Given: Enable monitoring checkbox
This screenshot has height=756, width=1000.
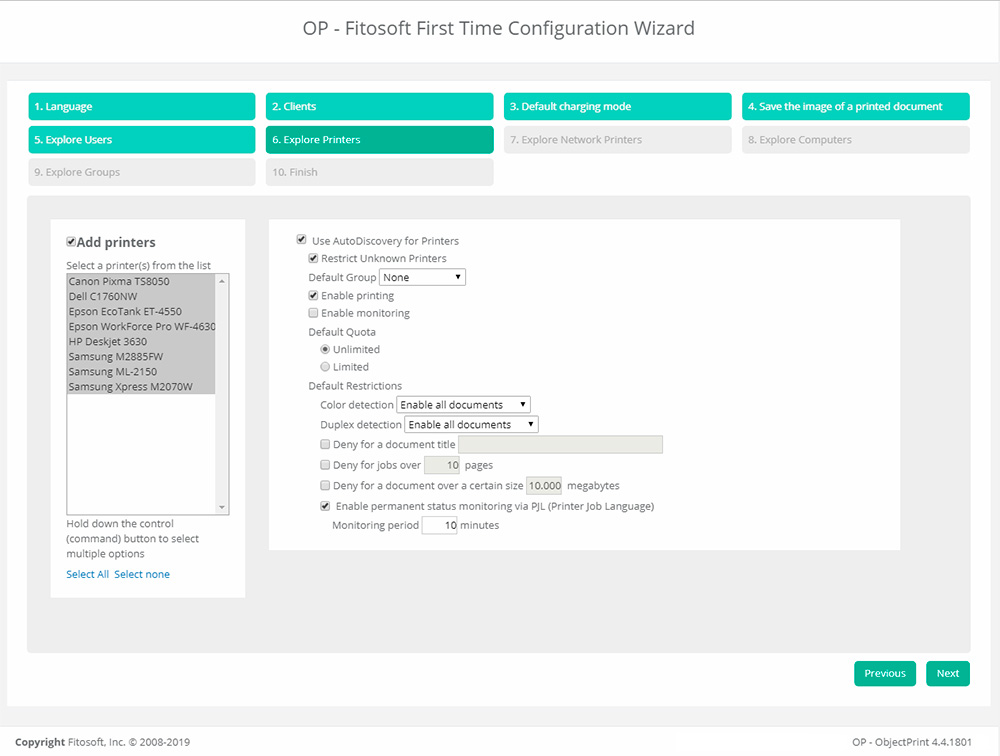Looking at the screenshot, I should pyautogui.click(x=313, y=313).
